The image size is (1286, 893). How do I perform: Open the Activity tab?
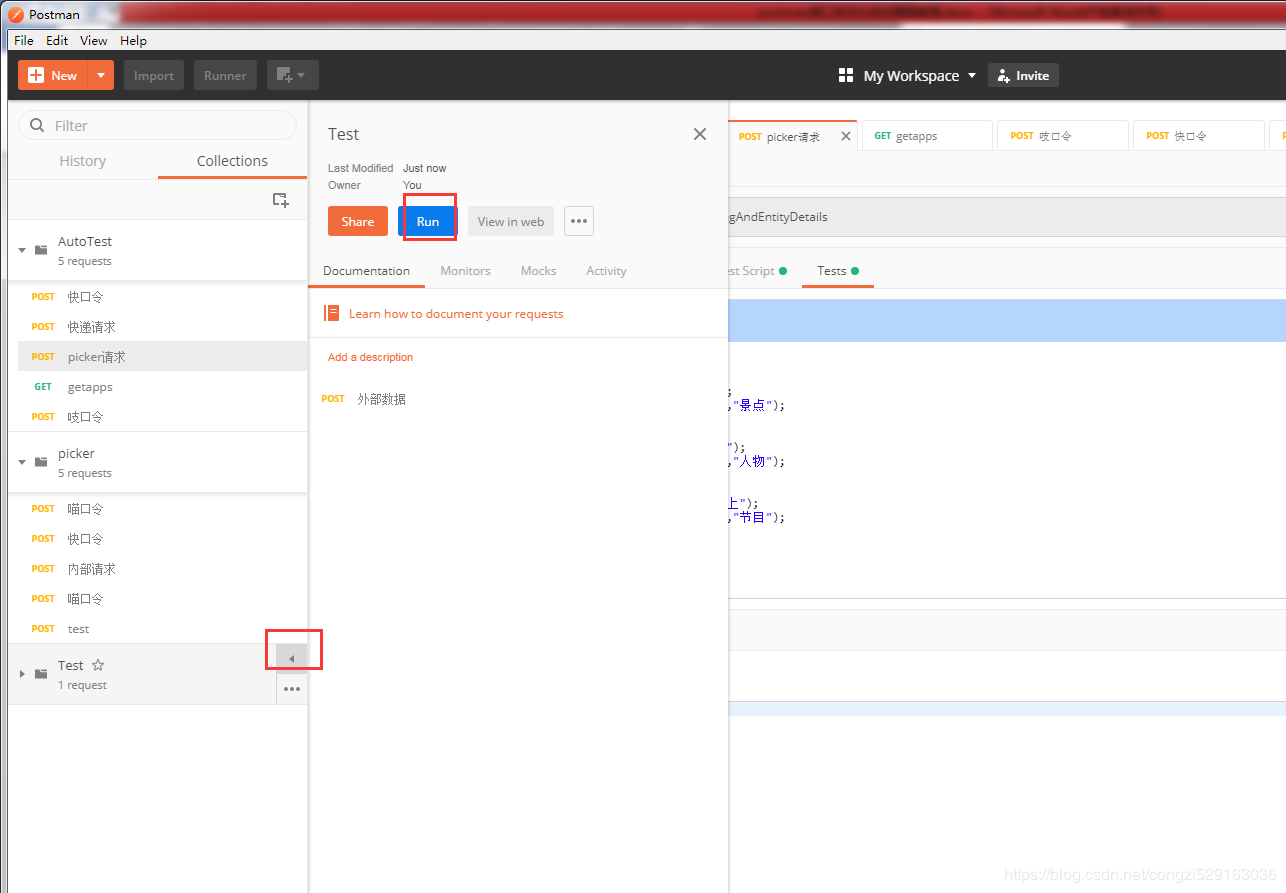coord(606,271)
